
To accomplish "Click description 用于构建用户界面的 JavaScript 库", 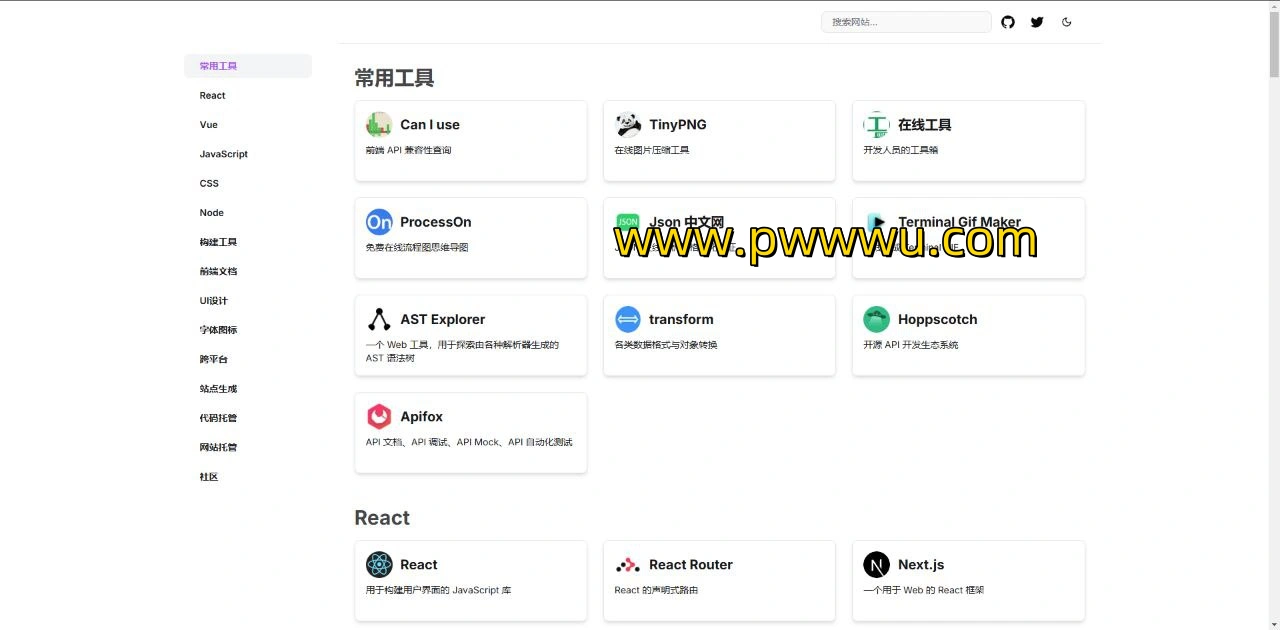I will coord(439,590).
